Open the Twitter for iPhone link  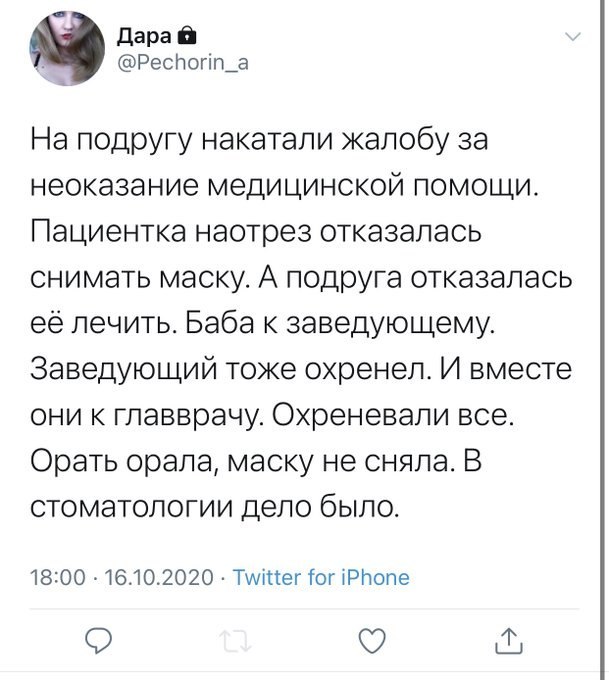pyautogui.click(x=320, y=577)
